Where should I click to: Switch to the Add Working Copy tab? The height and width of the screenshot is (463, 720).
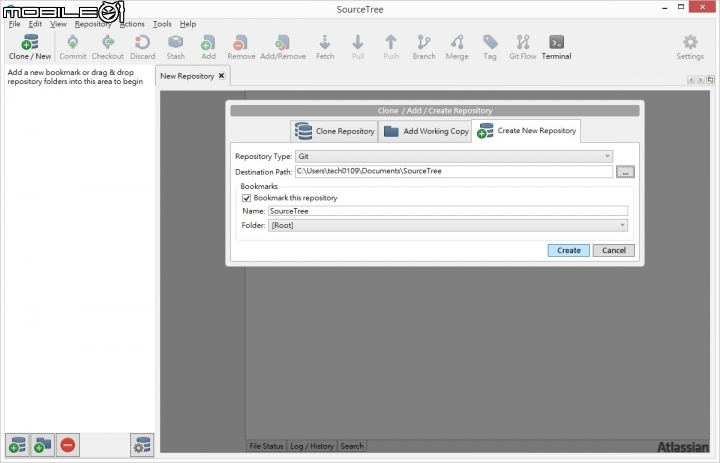425,131
